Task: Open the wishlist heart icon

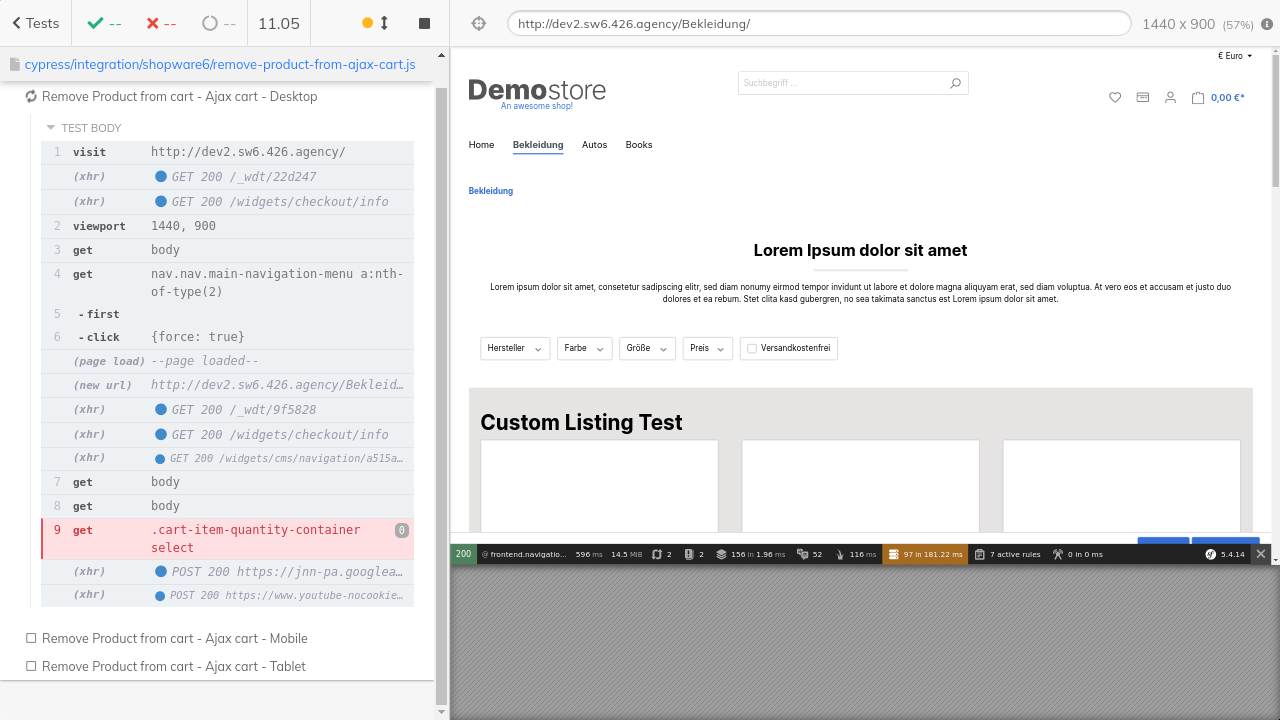Action: point(1115,98)
